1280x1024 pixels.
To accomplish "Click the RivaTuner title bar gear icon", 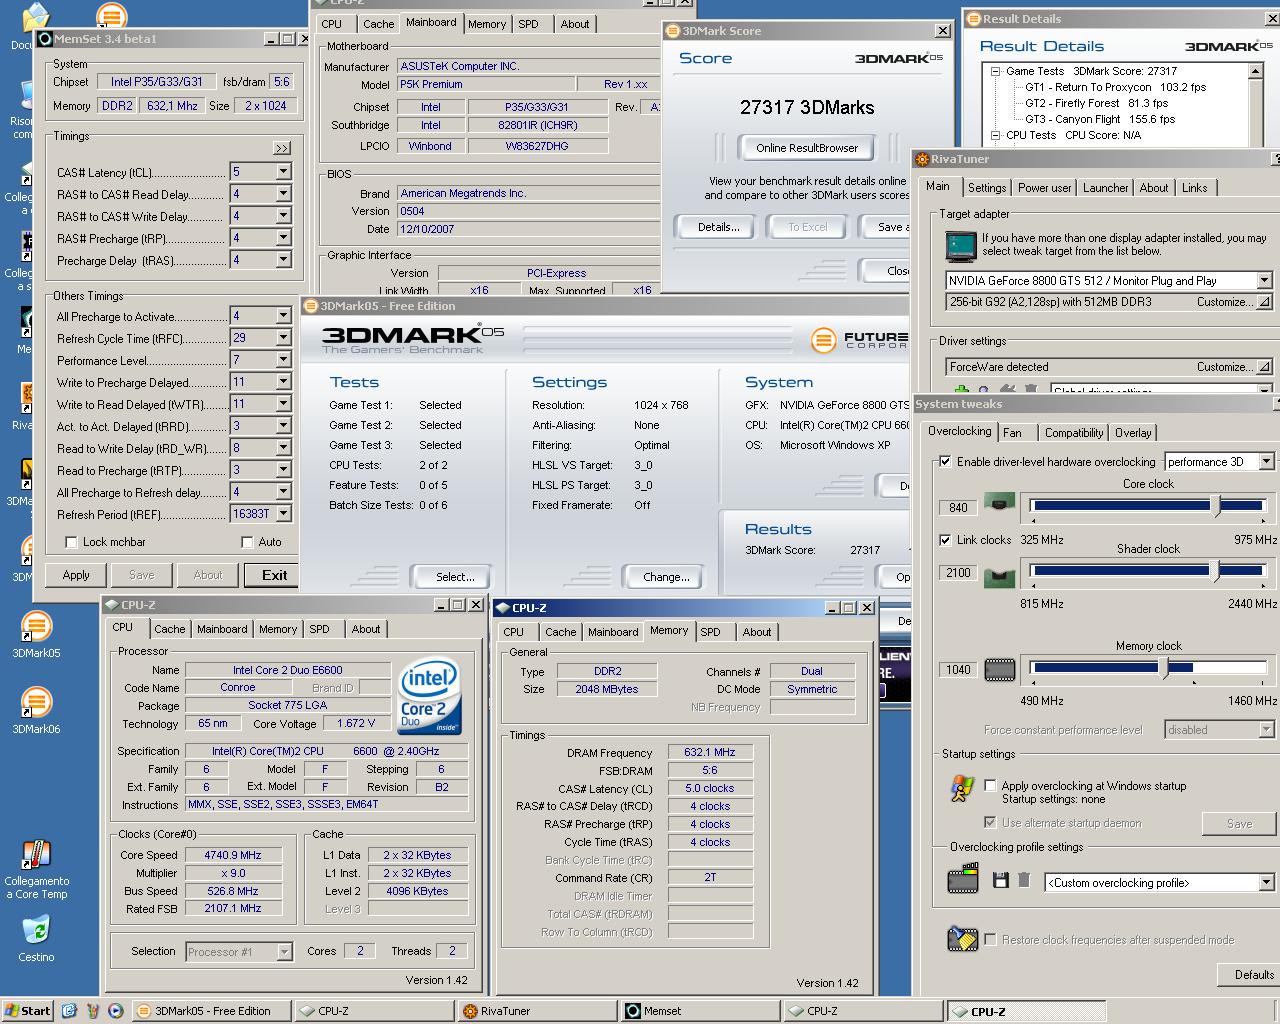I will 922,158.
